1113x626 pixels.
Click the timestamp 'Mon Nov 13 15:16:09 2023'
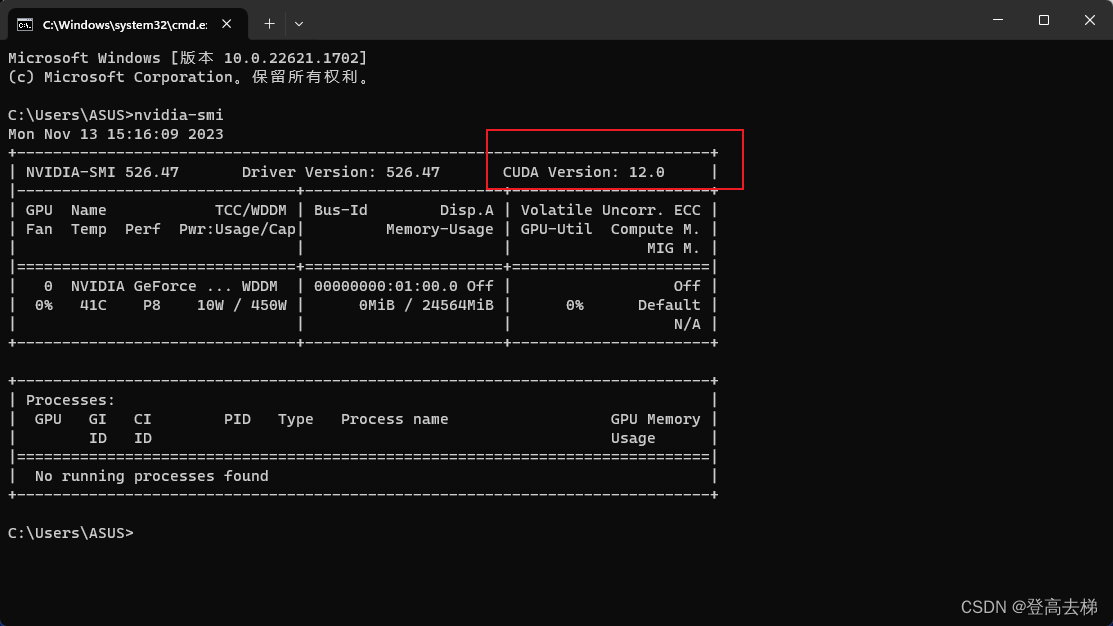[x=116, y=134]
